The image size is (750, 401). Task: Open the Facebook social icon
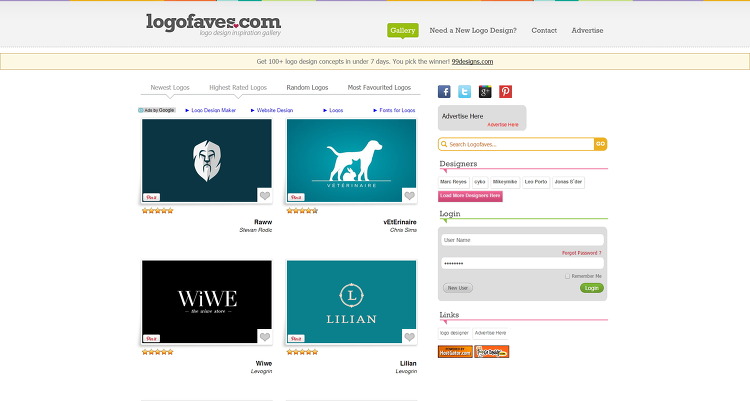[444, 91]
